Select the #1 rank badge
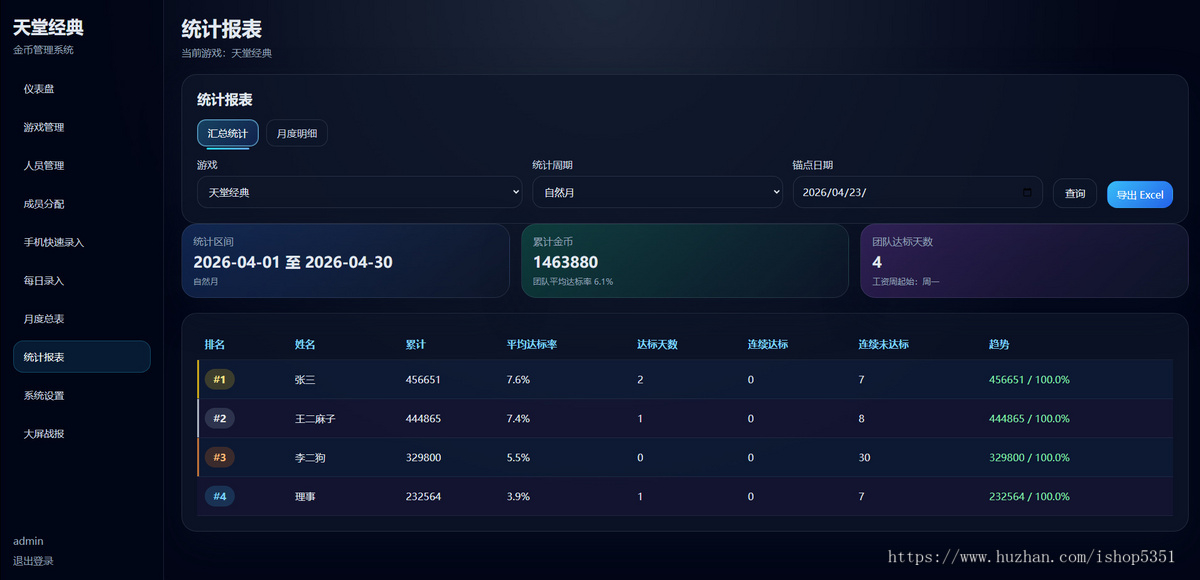Viewport: 1200px width, 580px height. pos(220,380)
